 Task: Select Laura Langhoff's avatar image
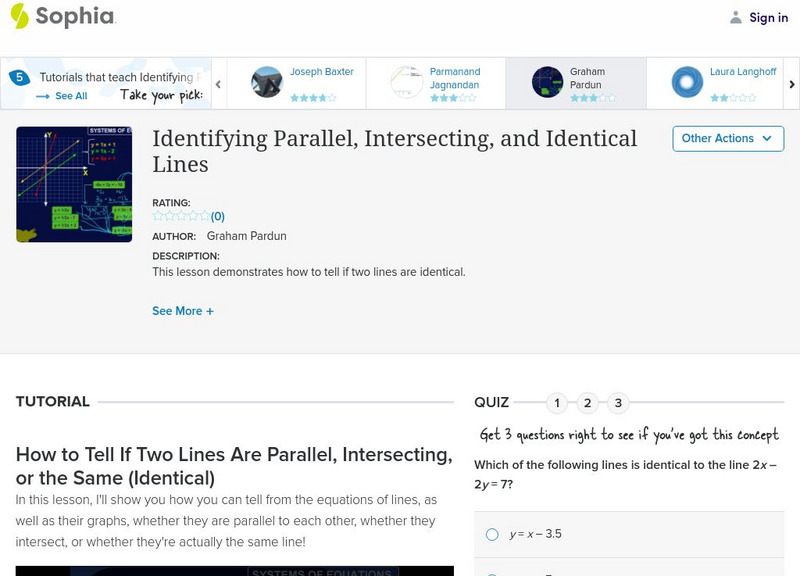(687, 82)
